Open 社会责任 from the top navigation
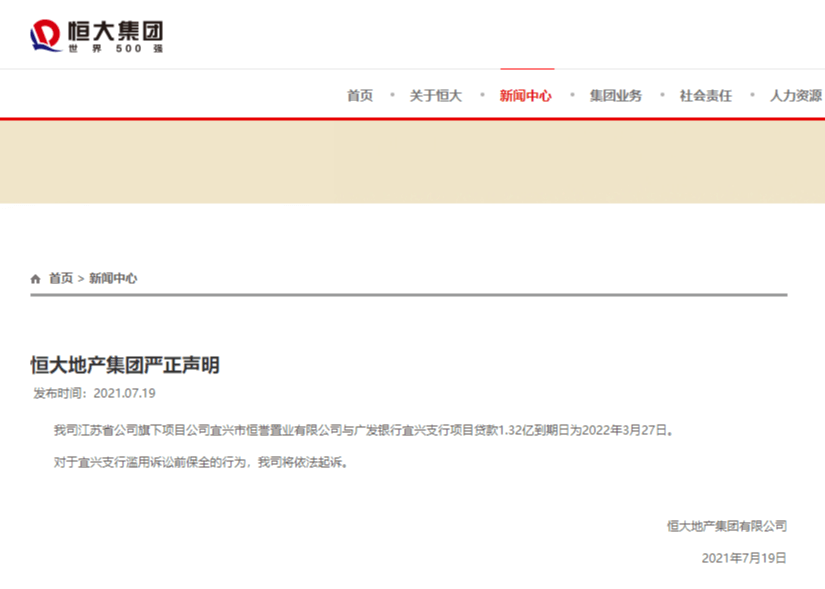 point(706,95)
